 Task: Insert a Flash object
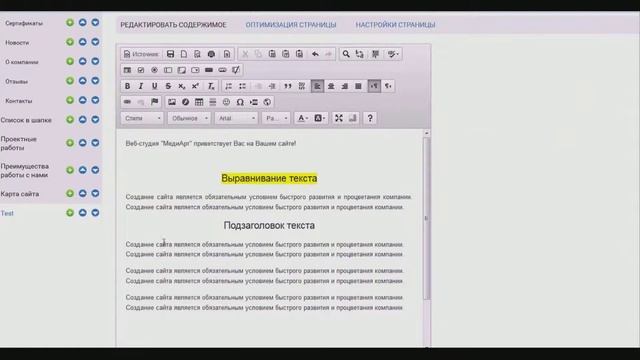click(x=185, y=102)
